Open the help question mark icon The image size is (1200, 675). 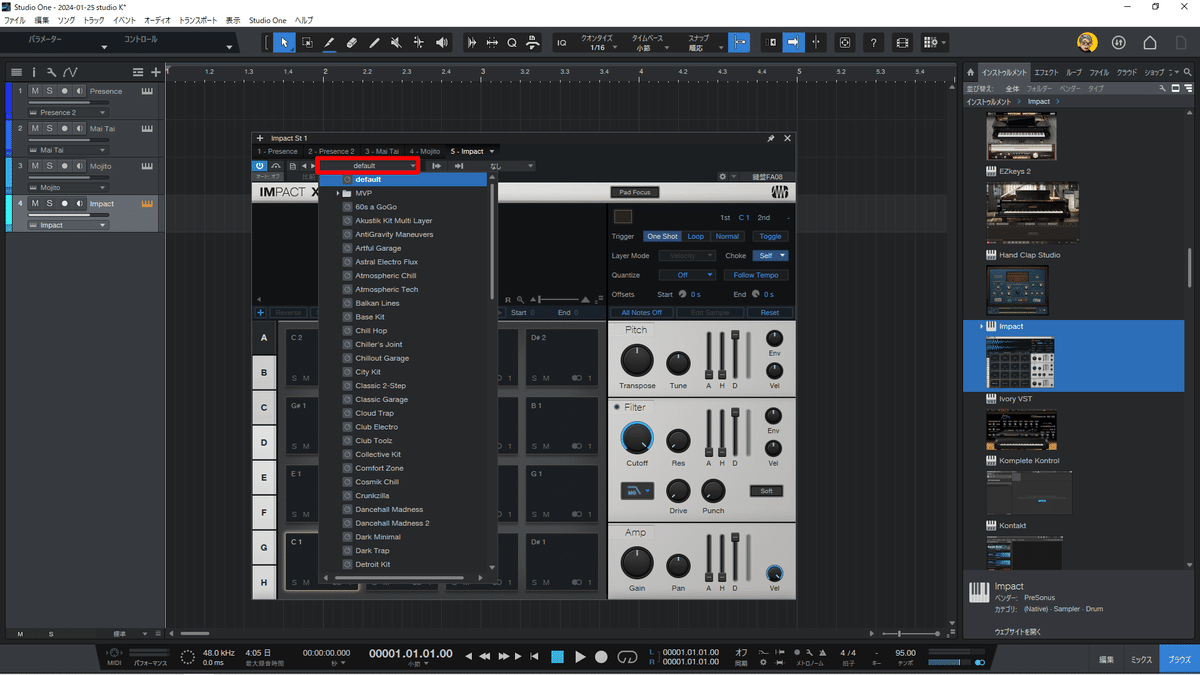coord(874,43)
